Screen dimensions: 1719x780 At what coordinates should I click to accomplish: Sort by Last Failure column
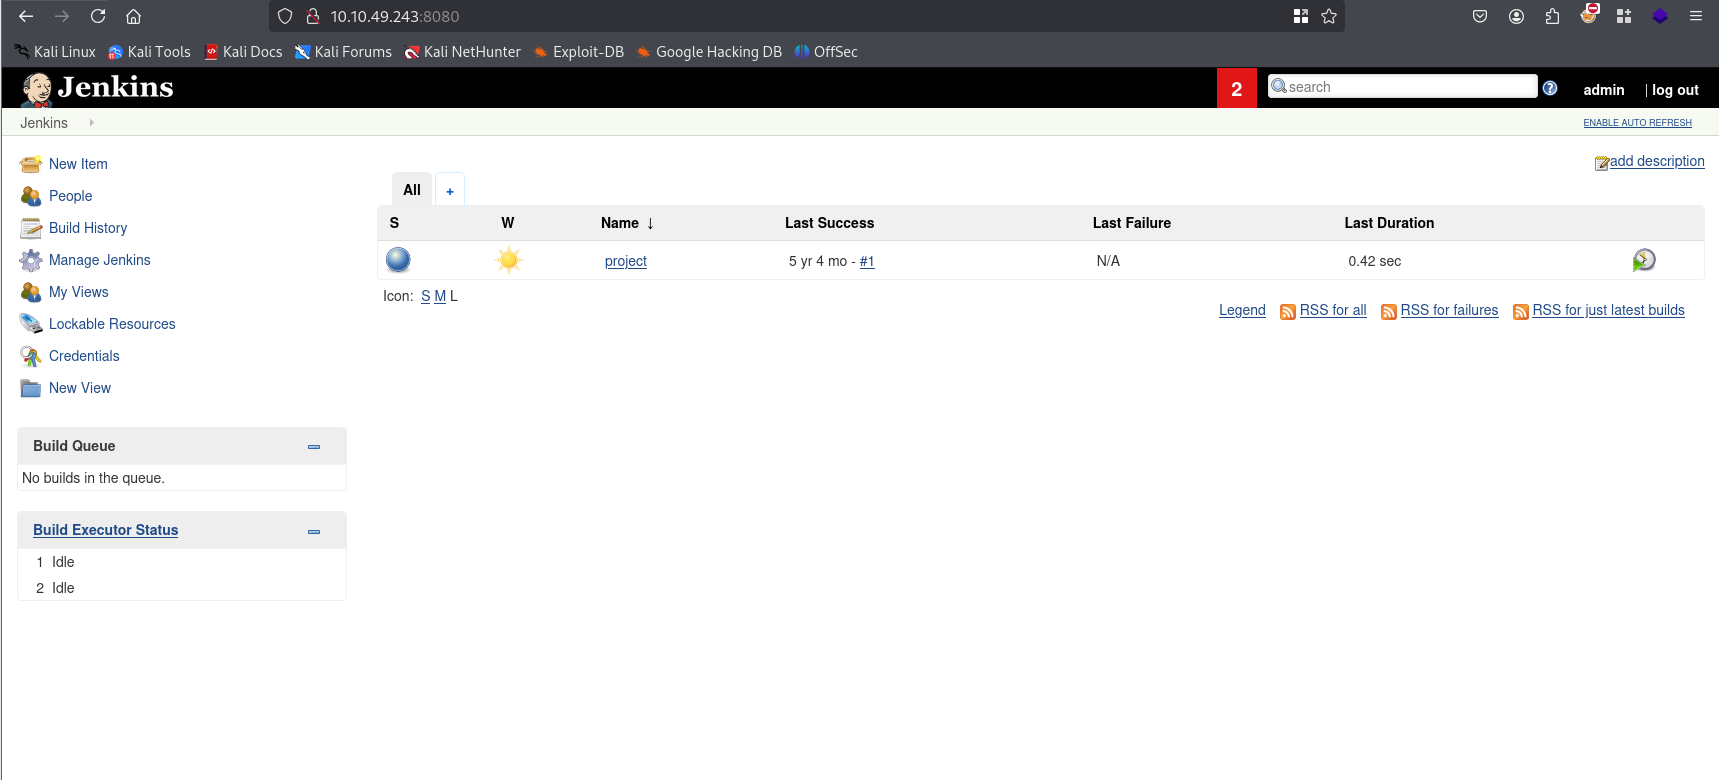tap(1131, 223)
